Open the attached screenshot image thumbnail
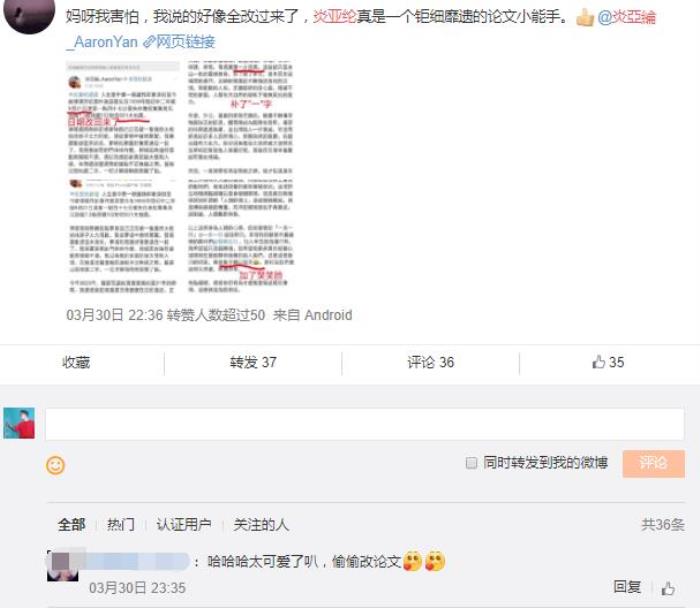 pos(180,177)
